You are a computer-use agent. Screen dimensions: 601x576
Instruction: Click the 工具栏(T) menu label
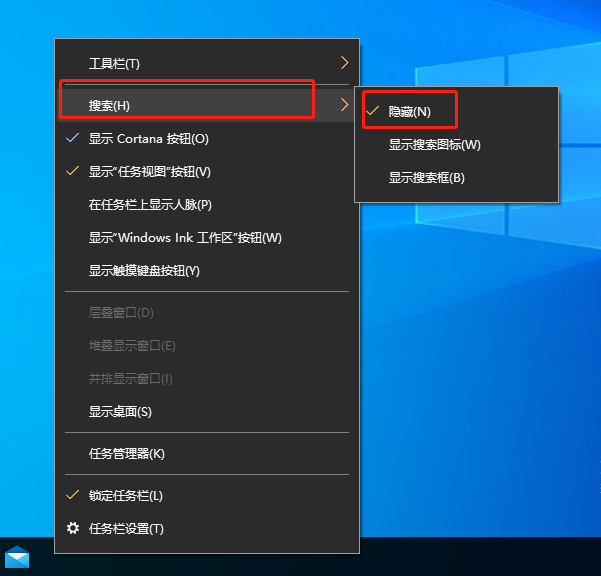point(114,64)
